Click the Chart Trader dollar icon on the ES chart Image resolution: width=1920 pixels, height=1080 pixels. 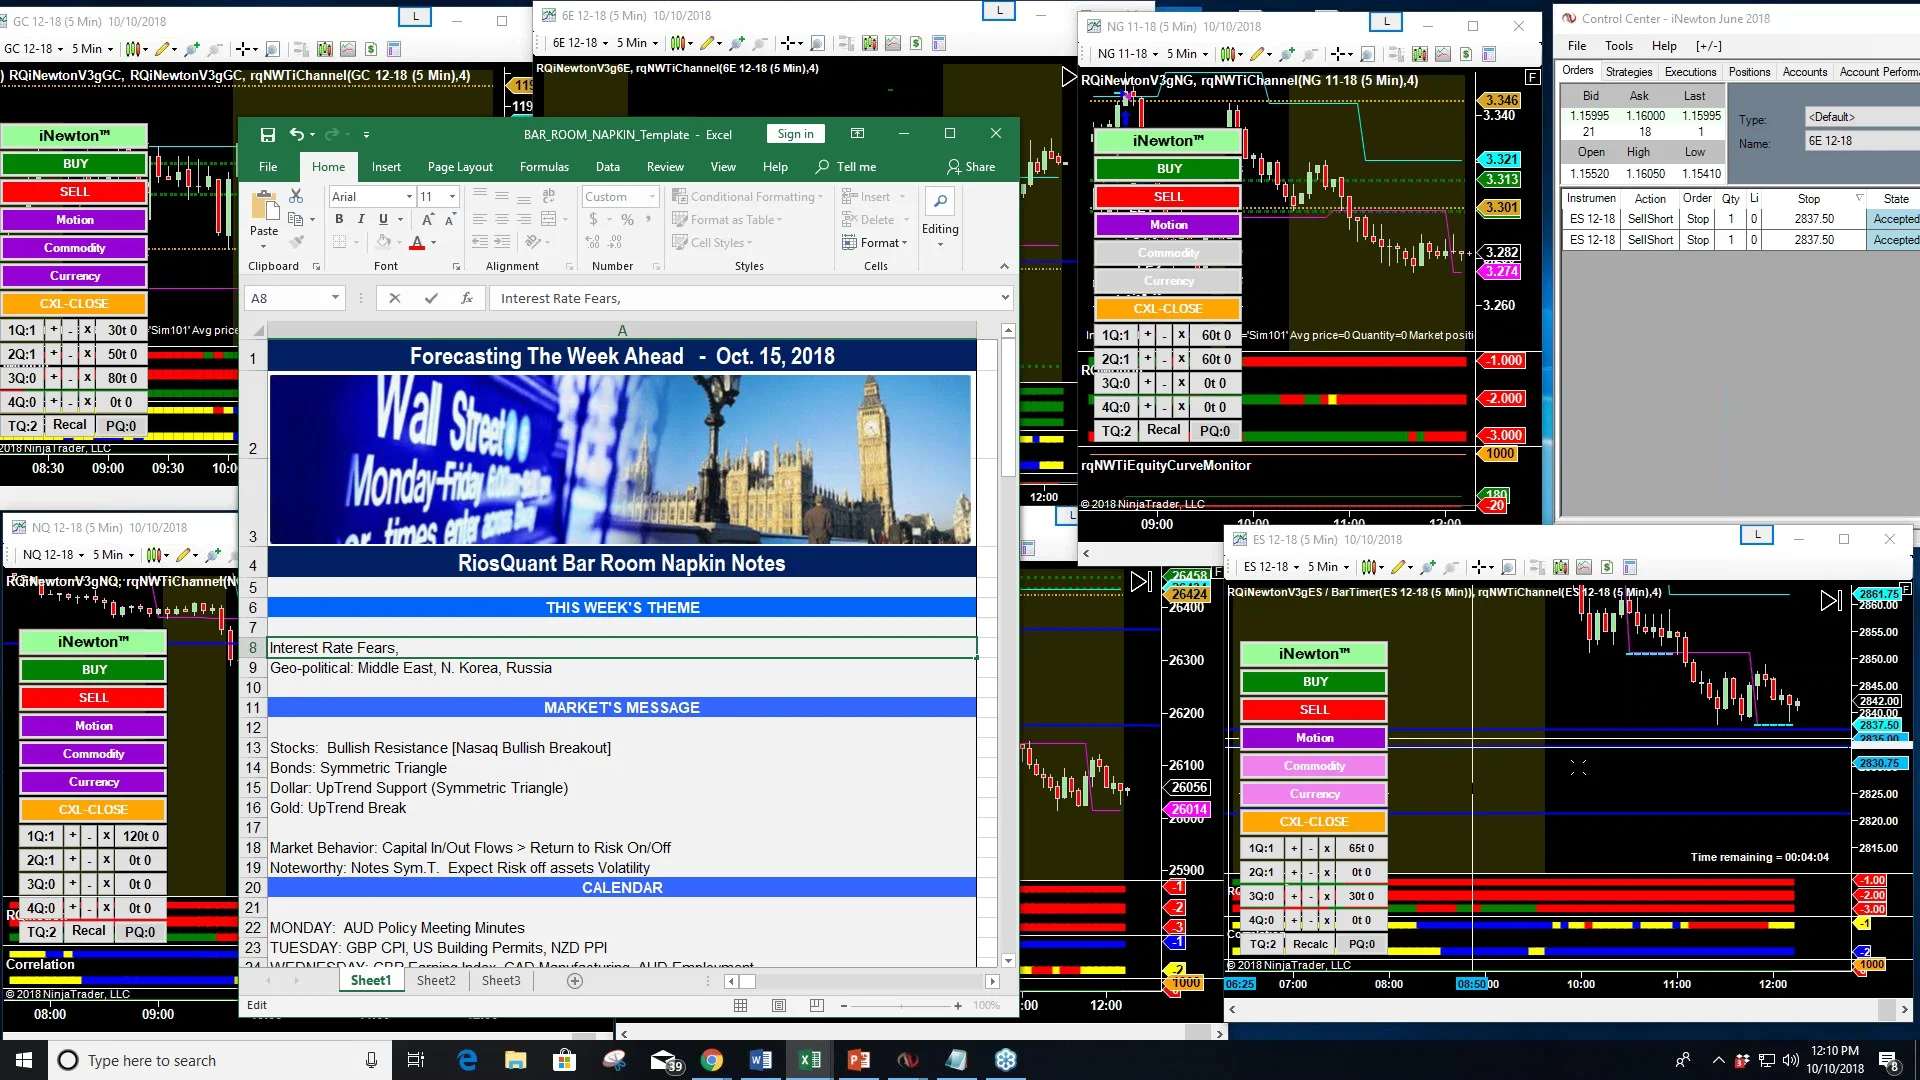coord(1607,567)
